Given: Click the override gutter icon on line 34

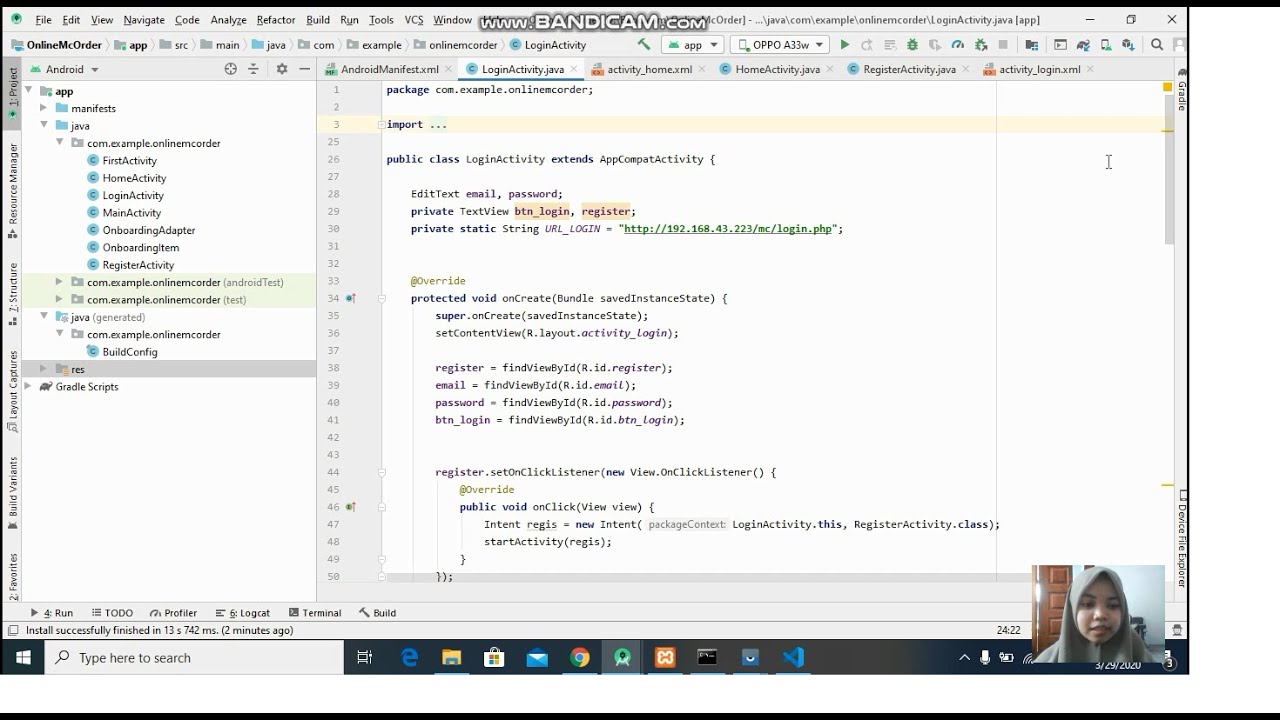Looking at the screenshot, I should (x=351, y=298).
